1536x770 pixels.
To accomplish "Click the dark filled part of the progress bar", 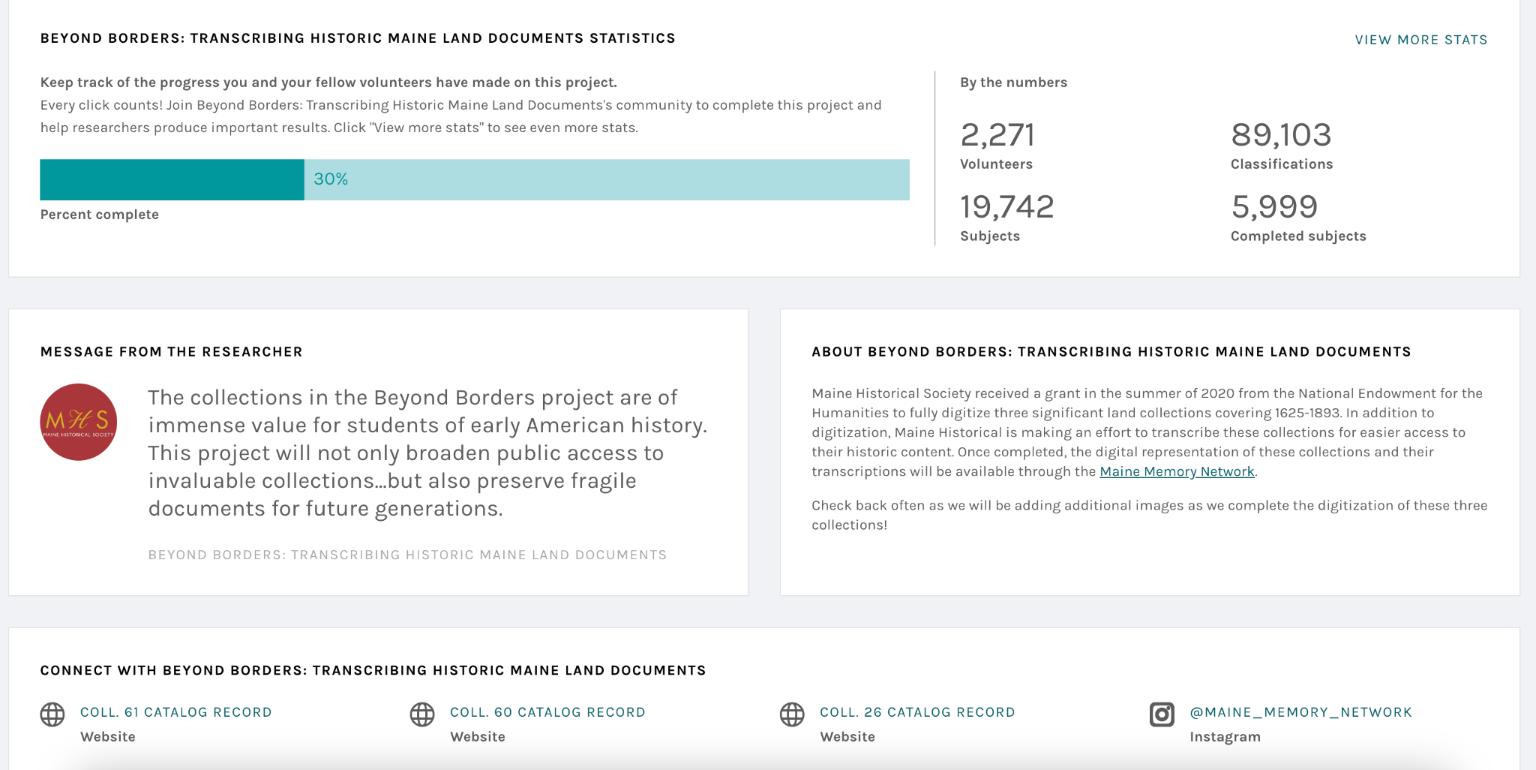I will click(172, 180).
